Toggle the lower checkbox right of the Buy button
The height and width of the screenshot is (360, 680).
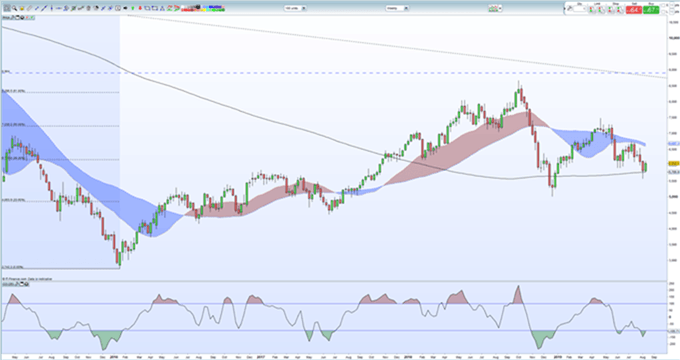663,12
